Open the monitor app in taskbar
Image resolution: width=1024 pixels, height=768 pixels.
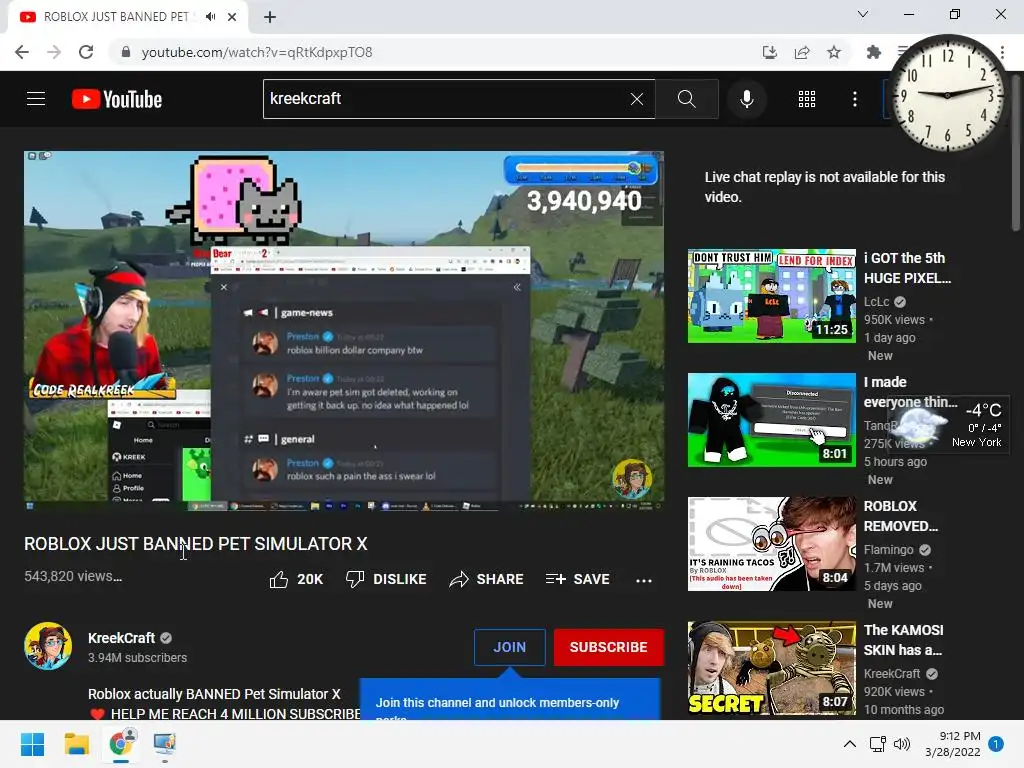pyautogui.click(x=165, y=744)
